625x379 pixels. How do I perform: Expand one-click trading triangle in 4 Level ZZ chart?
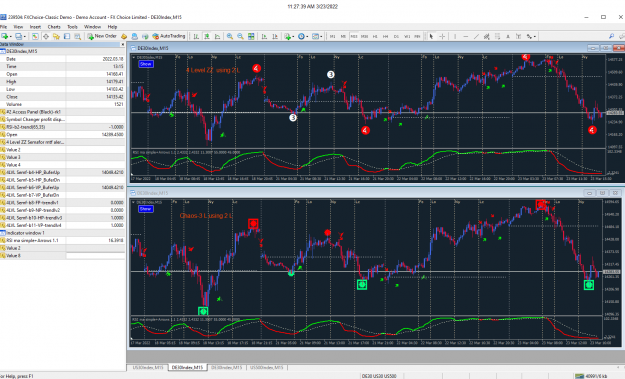click(134, 57)
